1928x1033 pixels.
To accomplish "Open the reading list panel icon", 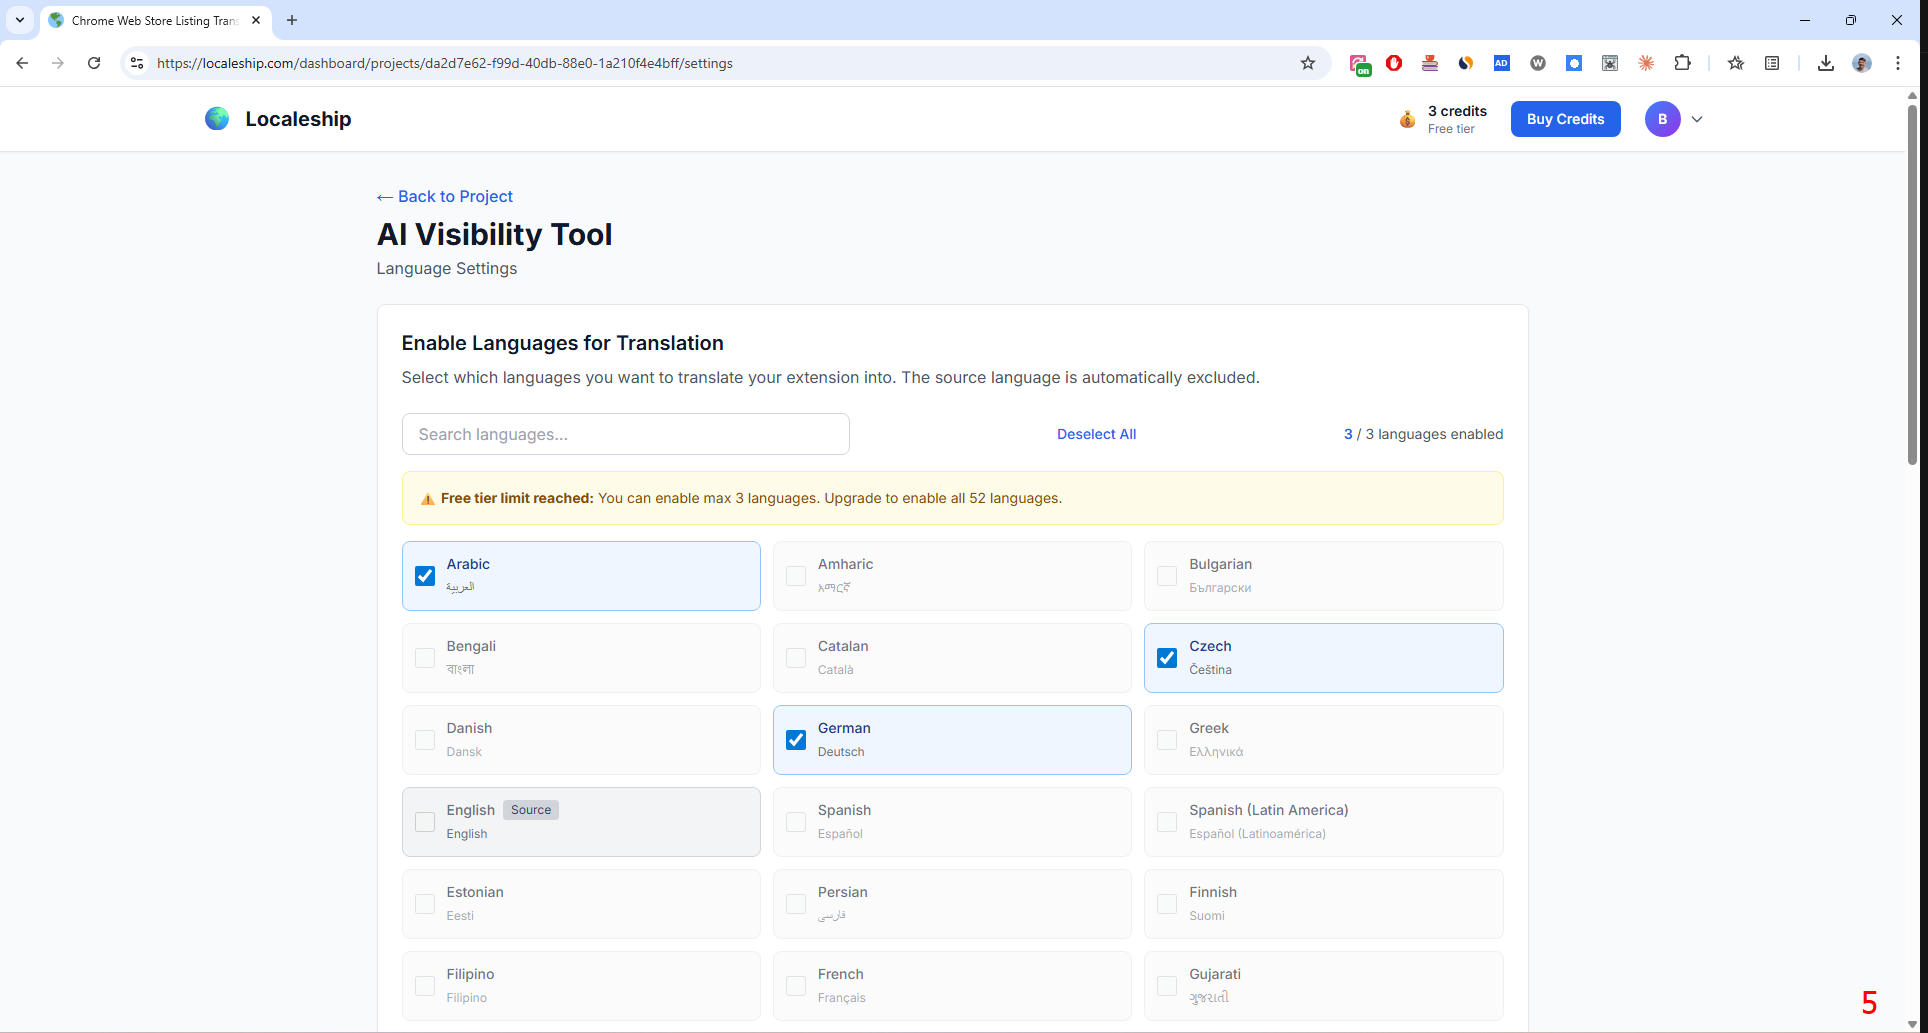I will (1771, 63).
